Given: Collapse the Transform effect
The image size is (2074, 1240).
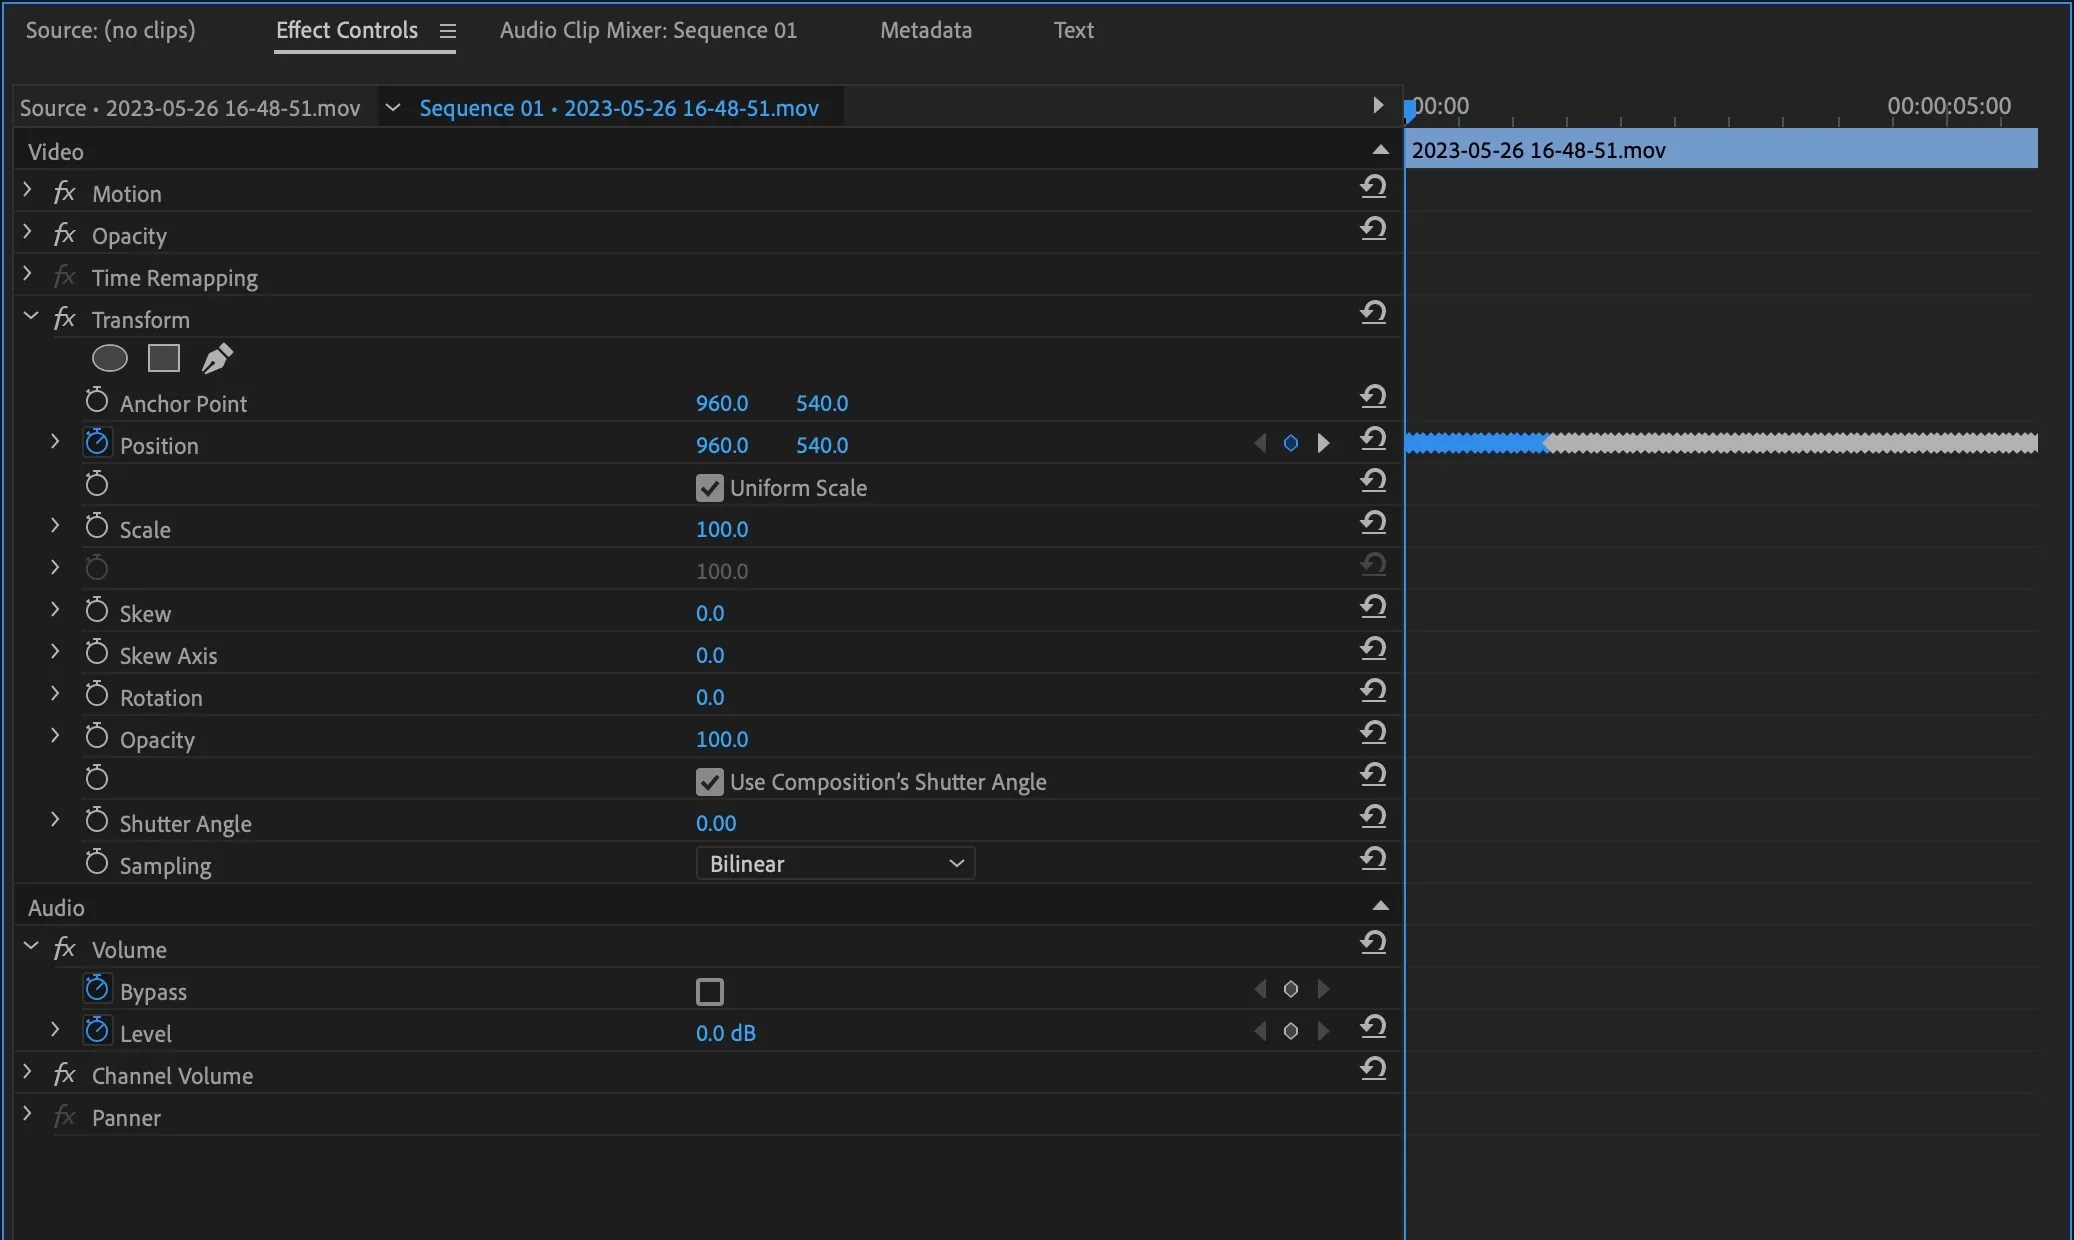Looking at the screenshot, I should pyautogui.click(x=28, y=318).
